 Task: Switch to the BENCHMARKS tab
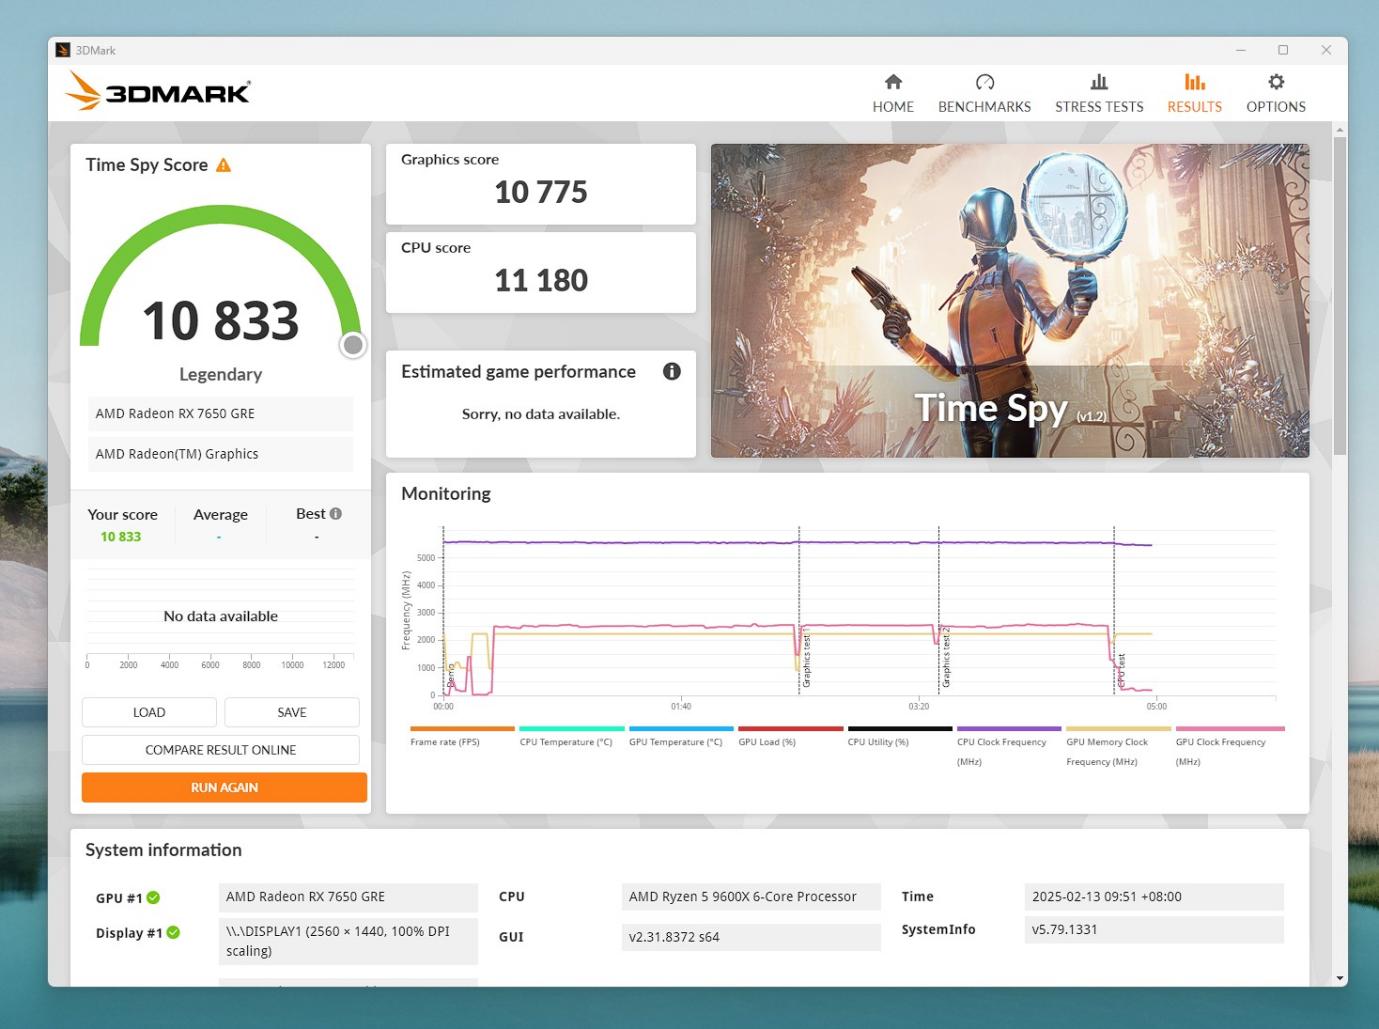click(x=984, y=93)
